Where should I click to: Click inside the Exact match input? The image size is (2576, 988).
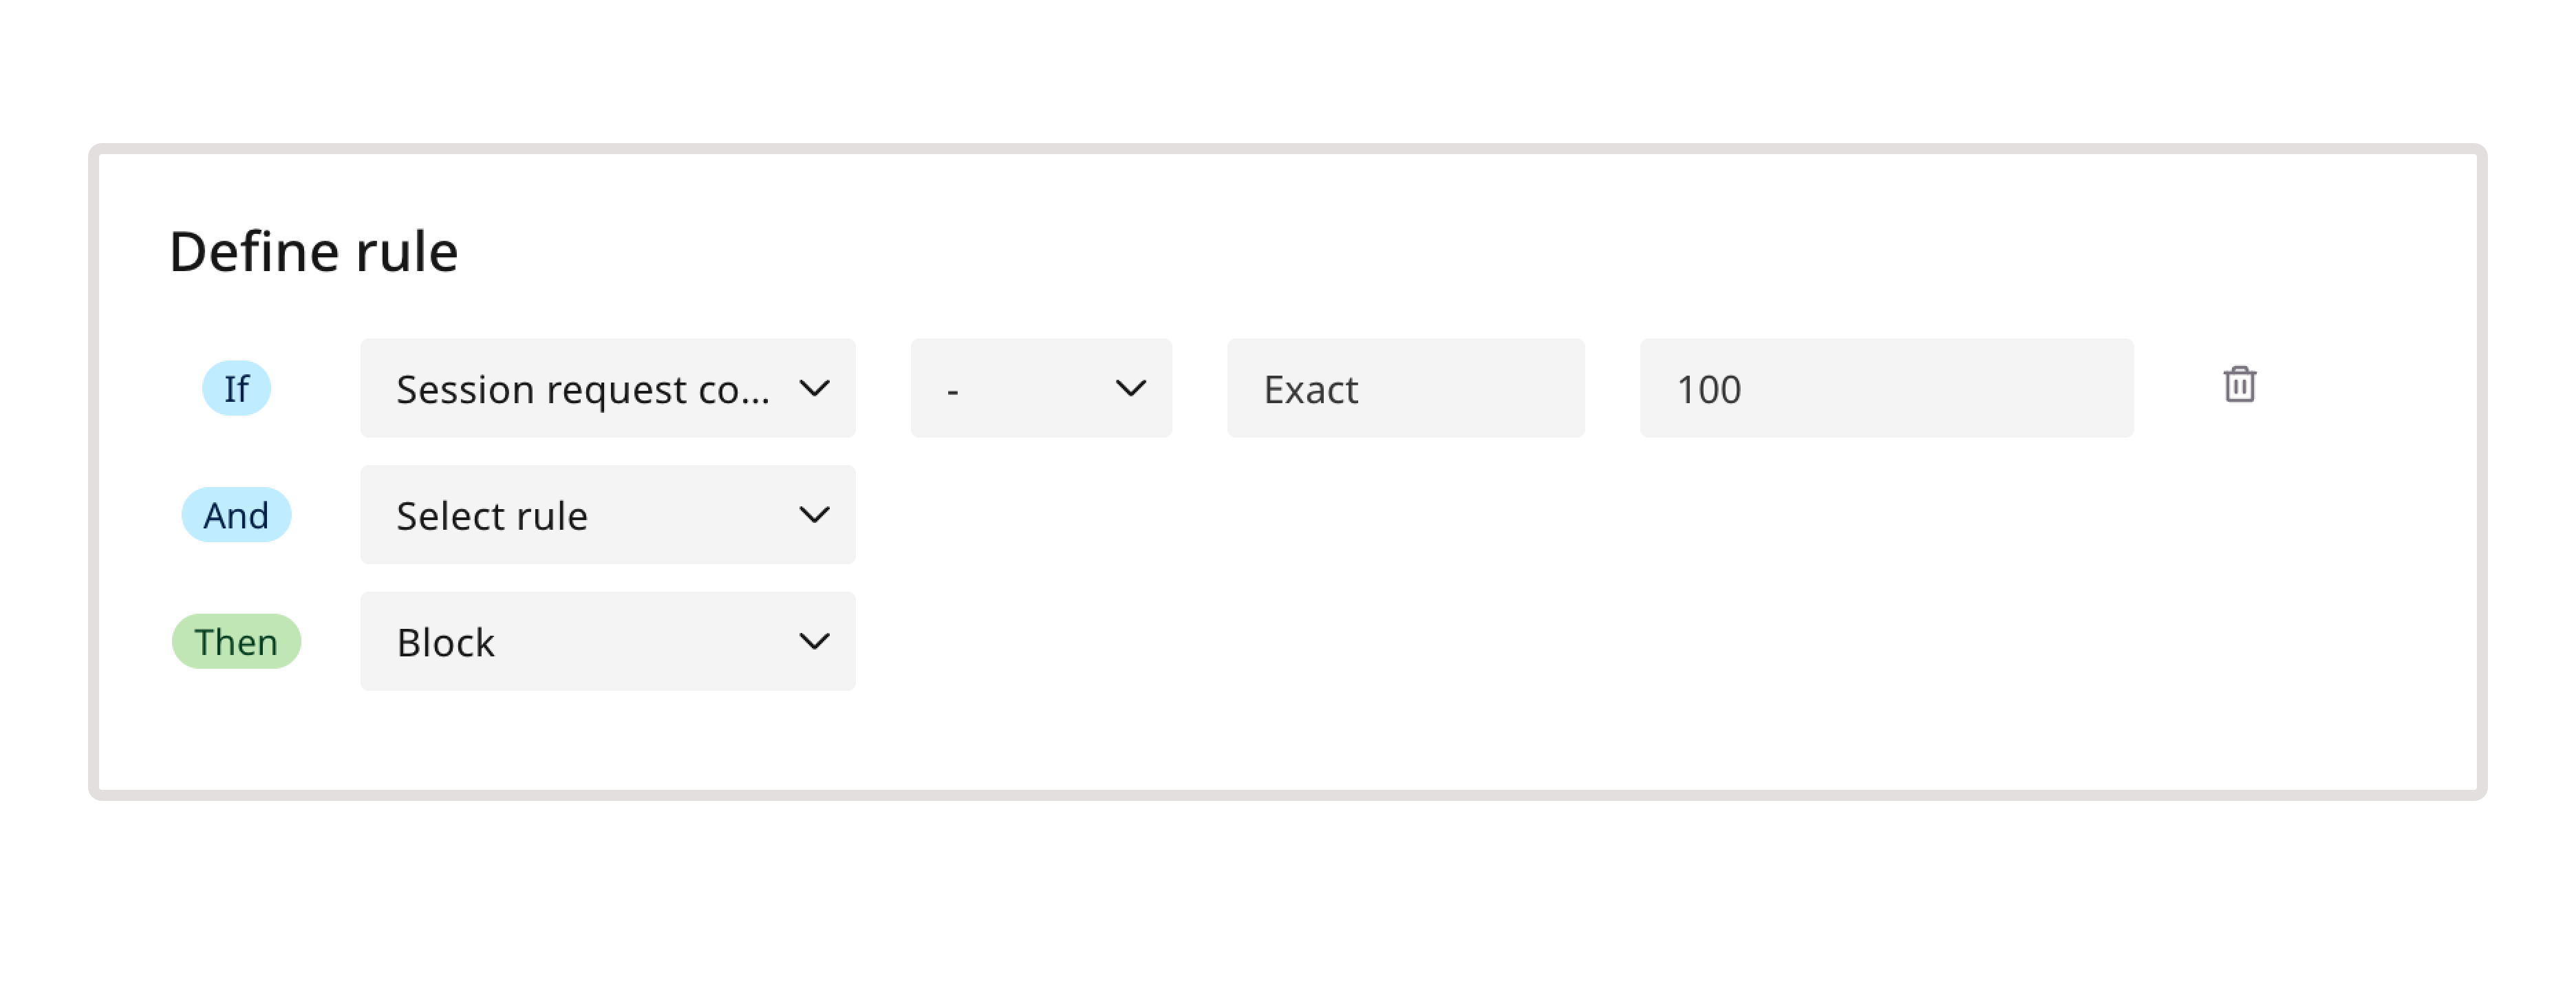point(1404,388)
